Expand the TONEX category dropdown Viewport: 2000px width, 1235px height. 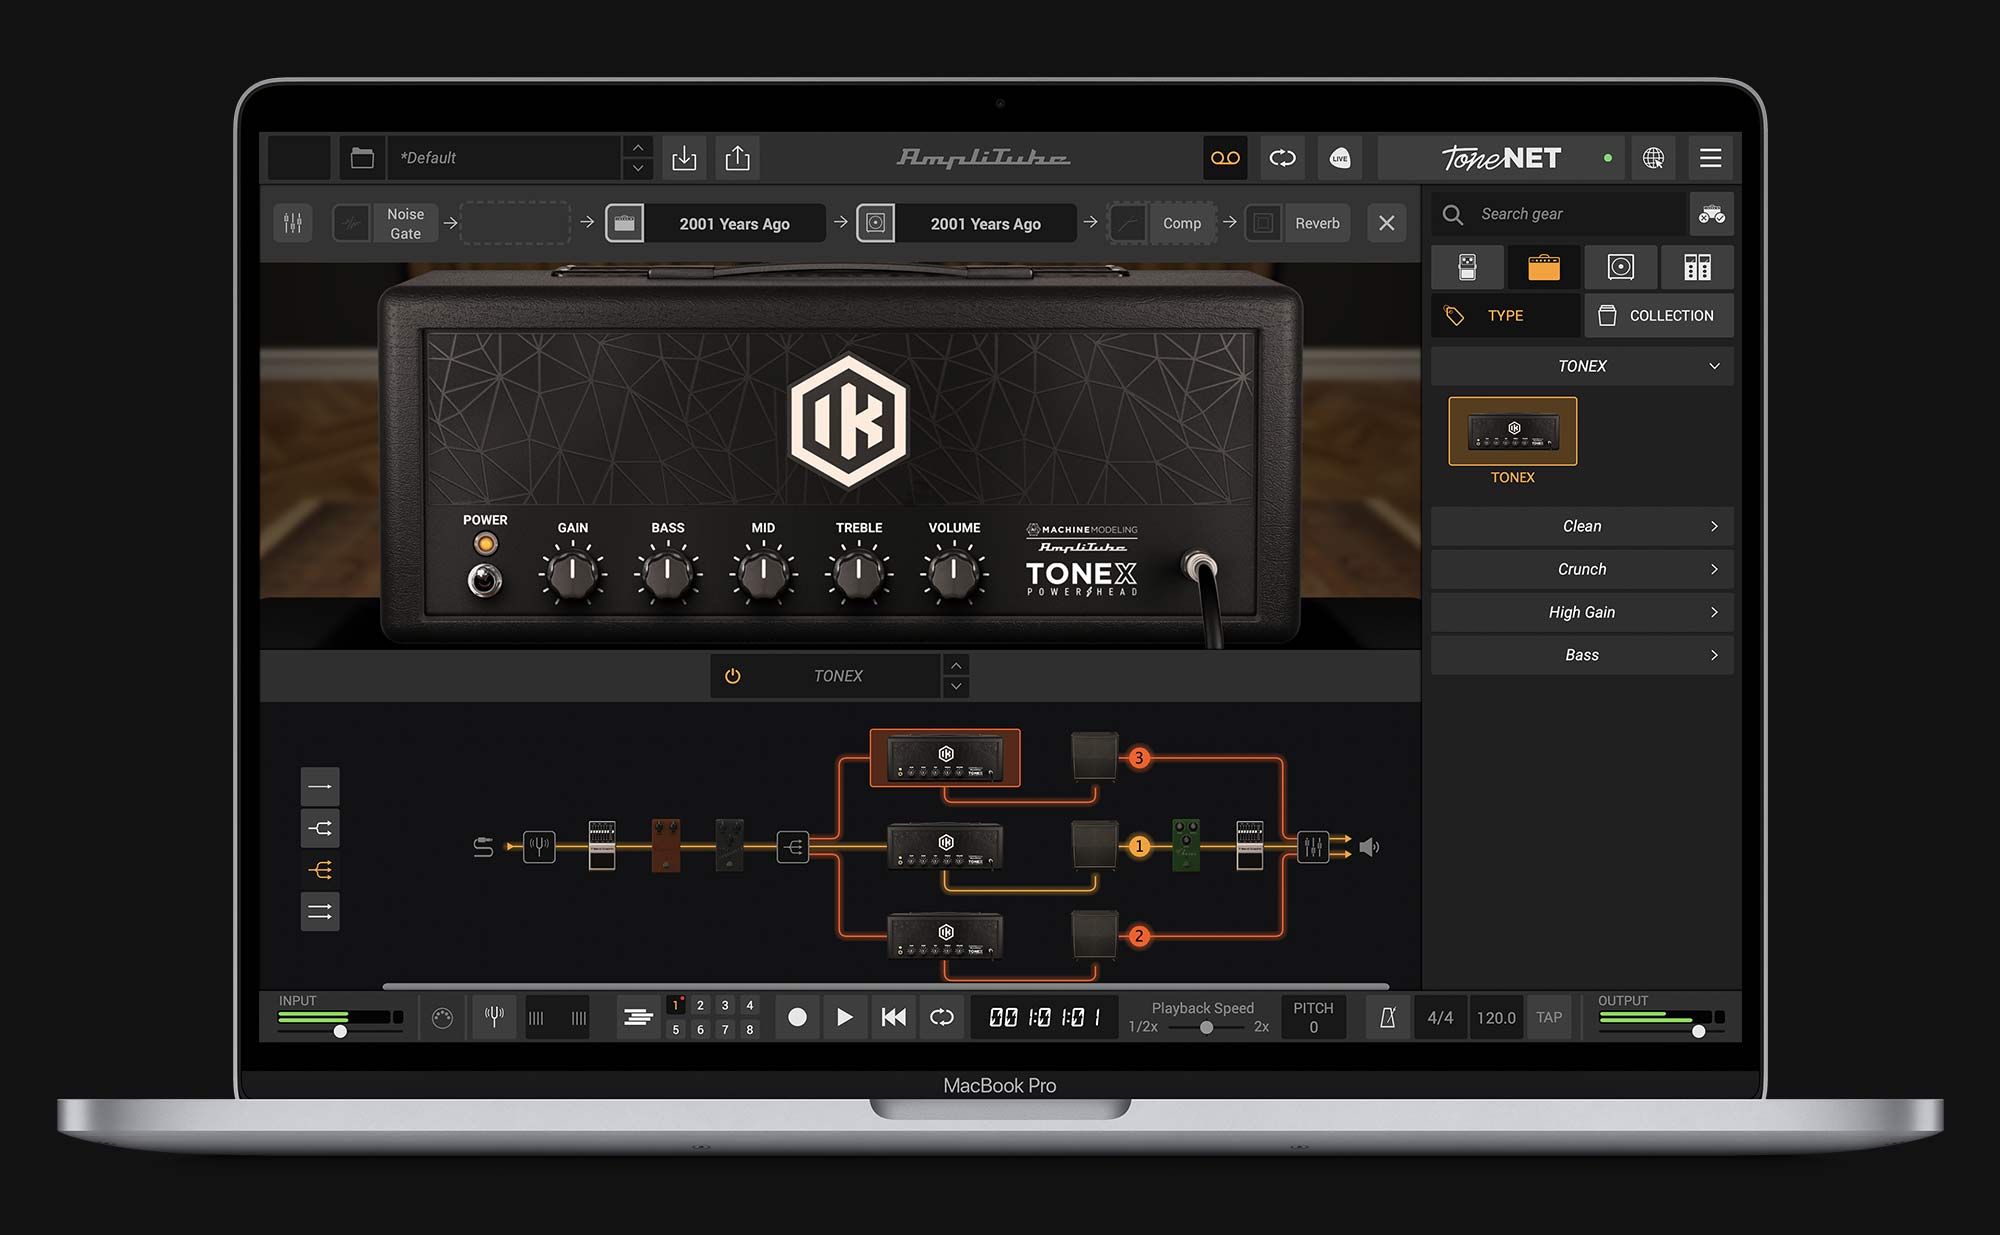(x=1582, y=366)
